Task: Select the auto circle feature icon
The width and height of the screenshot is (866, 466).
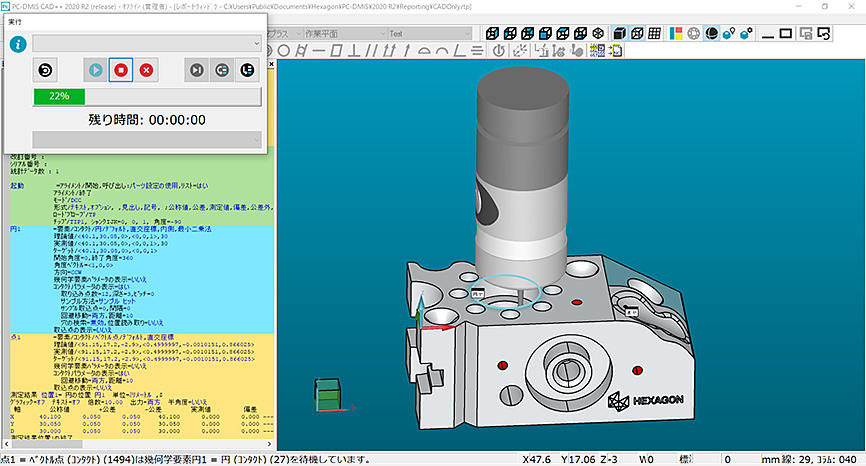Action: 284,51
